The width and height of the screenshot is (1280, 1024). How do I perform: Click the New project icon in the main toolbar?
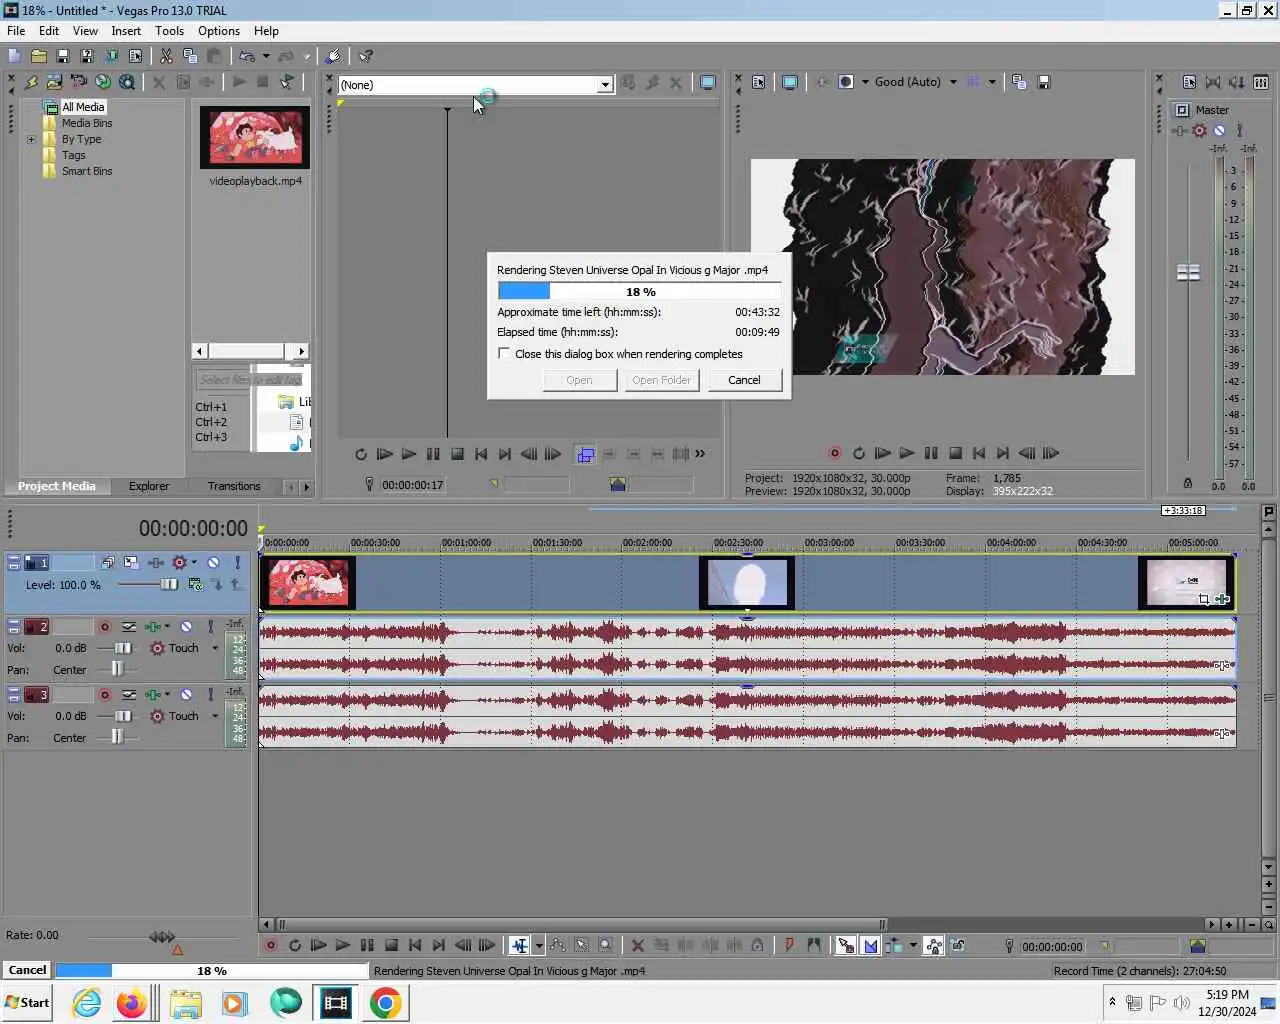(14, 56)
